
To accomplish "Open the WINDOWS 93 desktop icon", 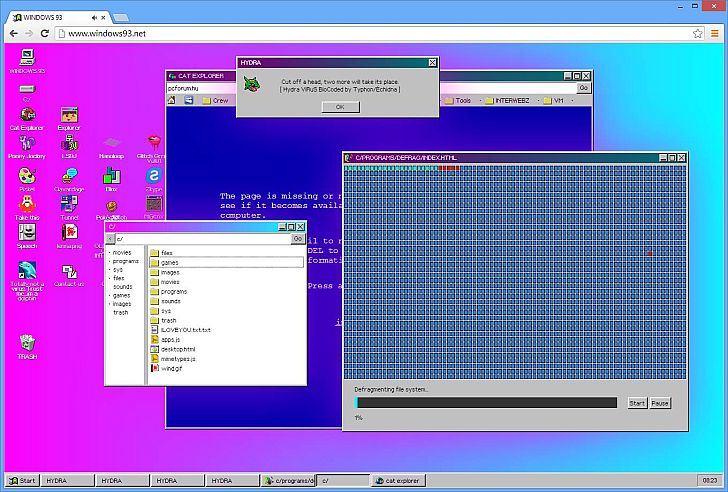I will pyautogui.click(x=27, y=61).
